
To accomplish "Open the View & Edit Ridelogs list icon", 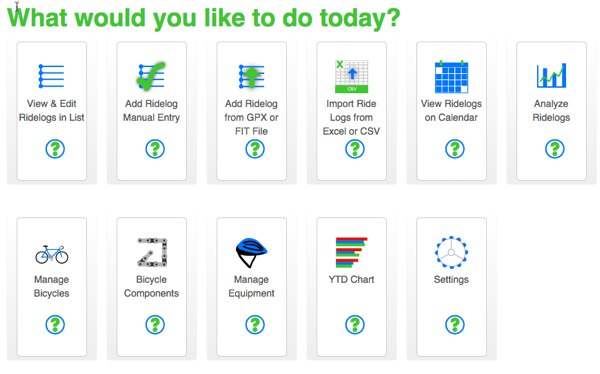I will click(51, 76).
